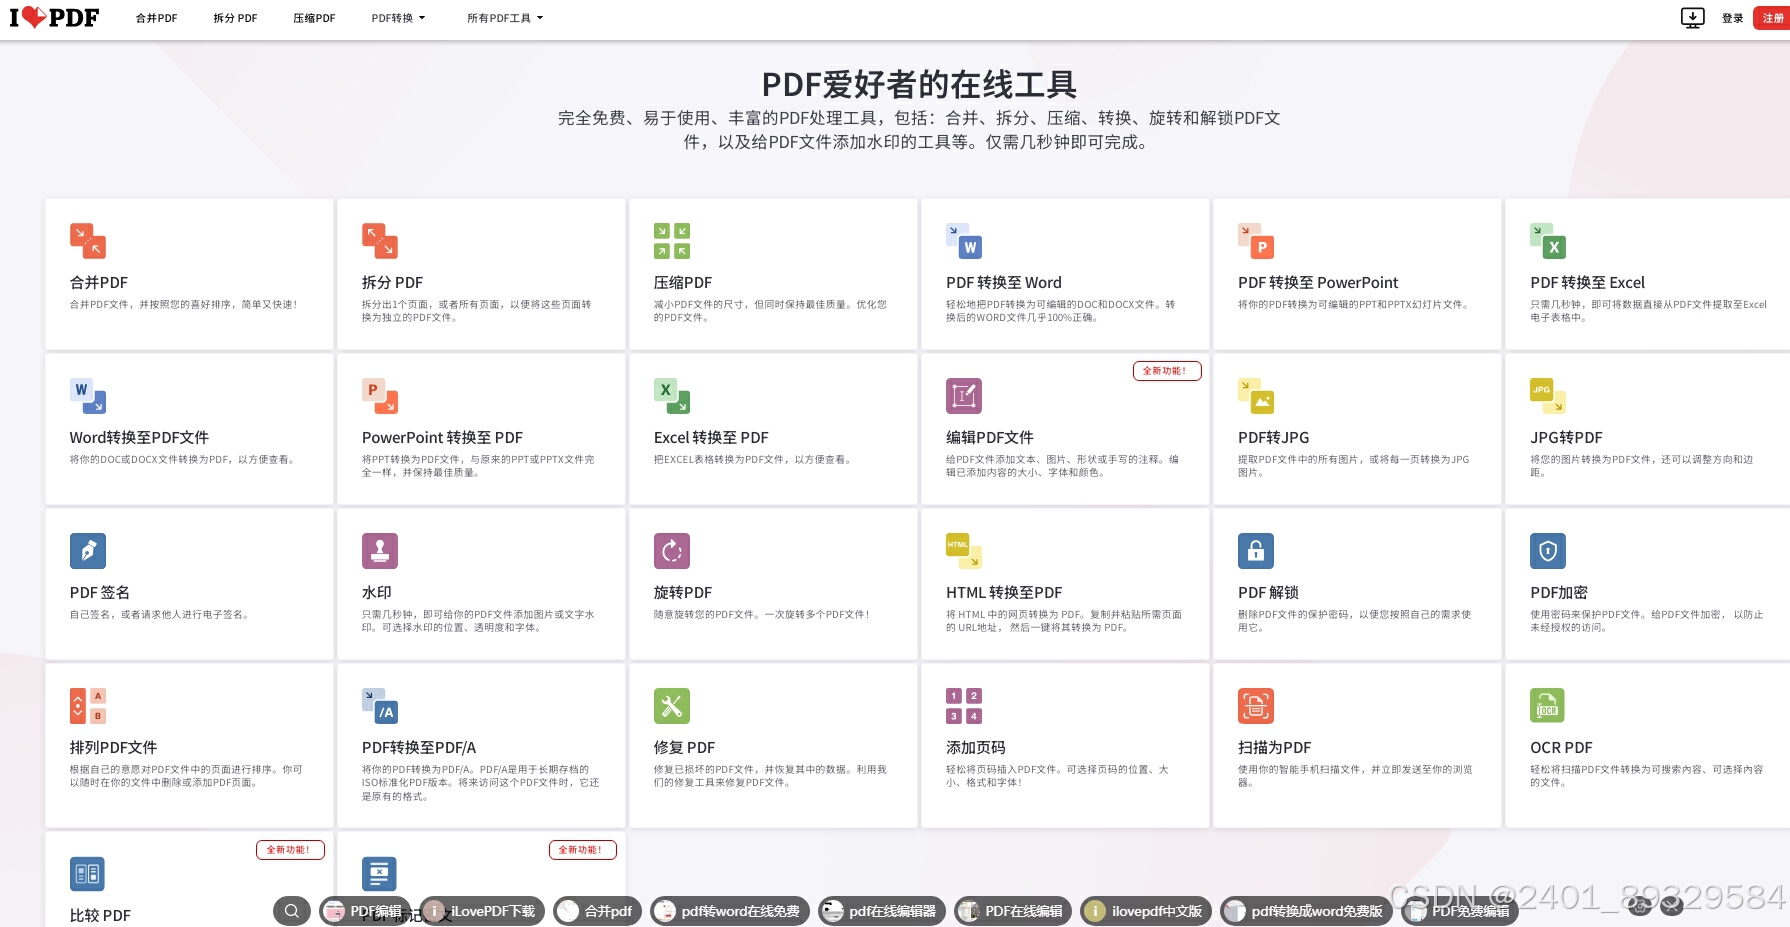Open 拆分 PDF in the top navigation

coord(235,18)
